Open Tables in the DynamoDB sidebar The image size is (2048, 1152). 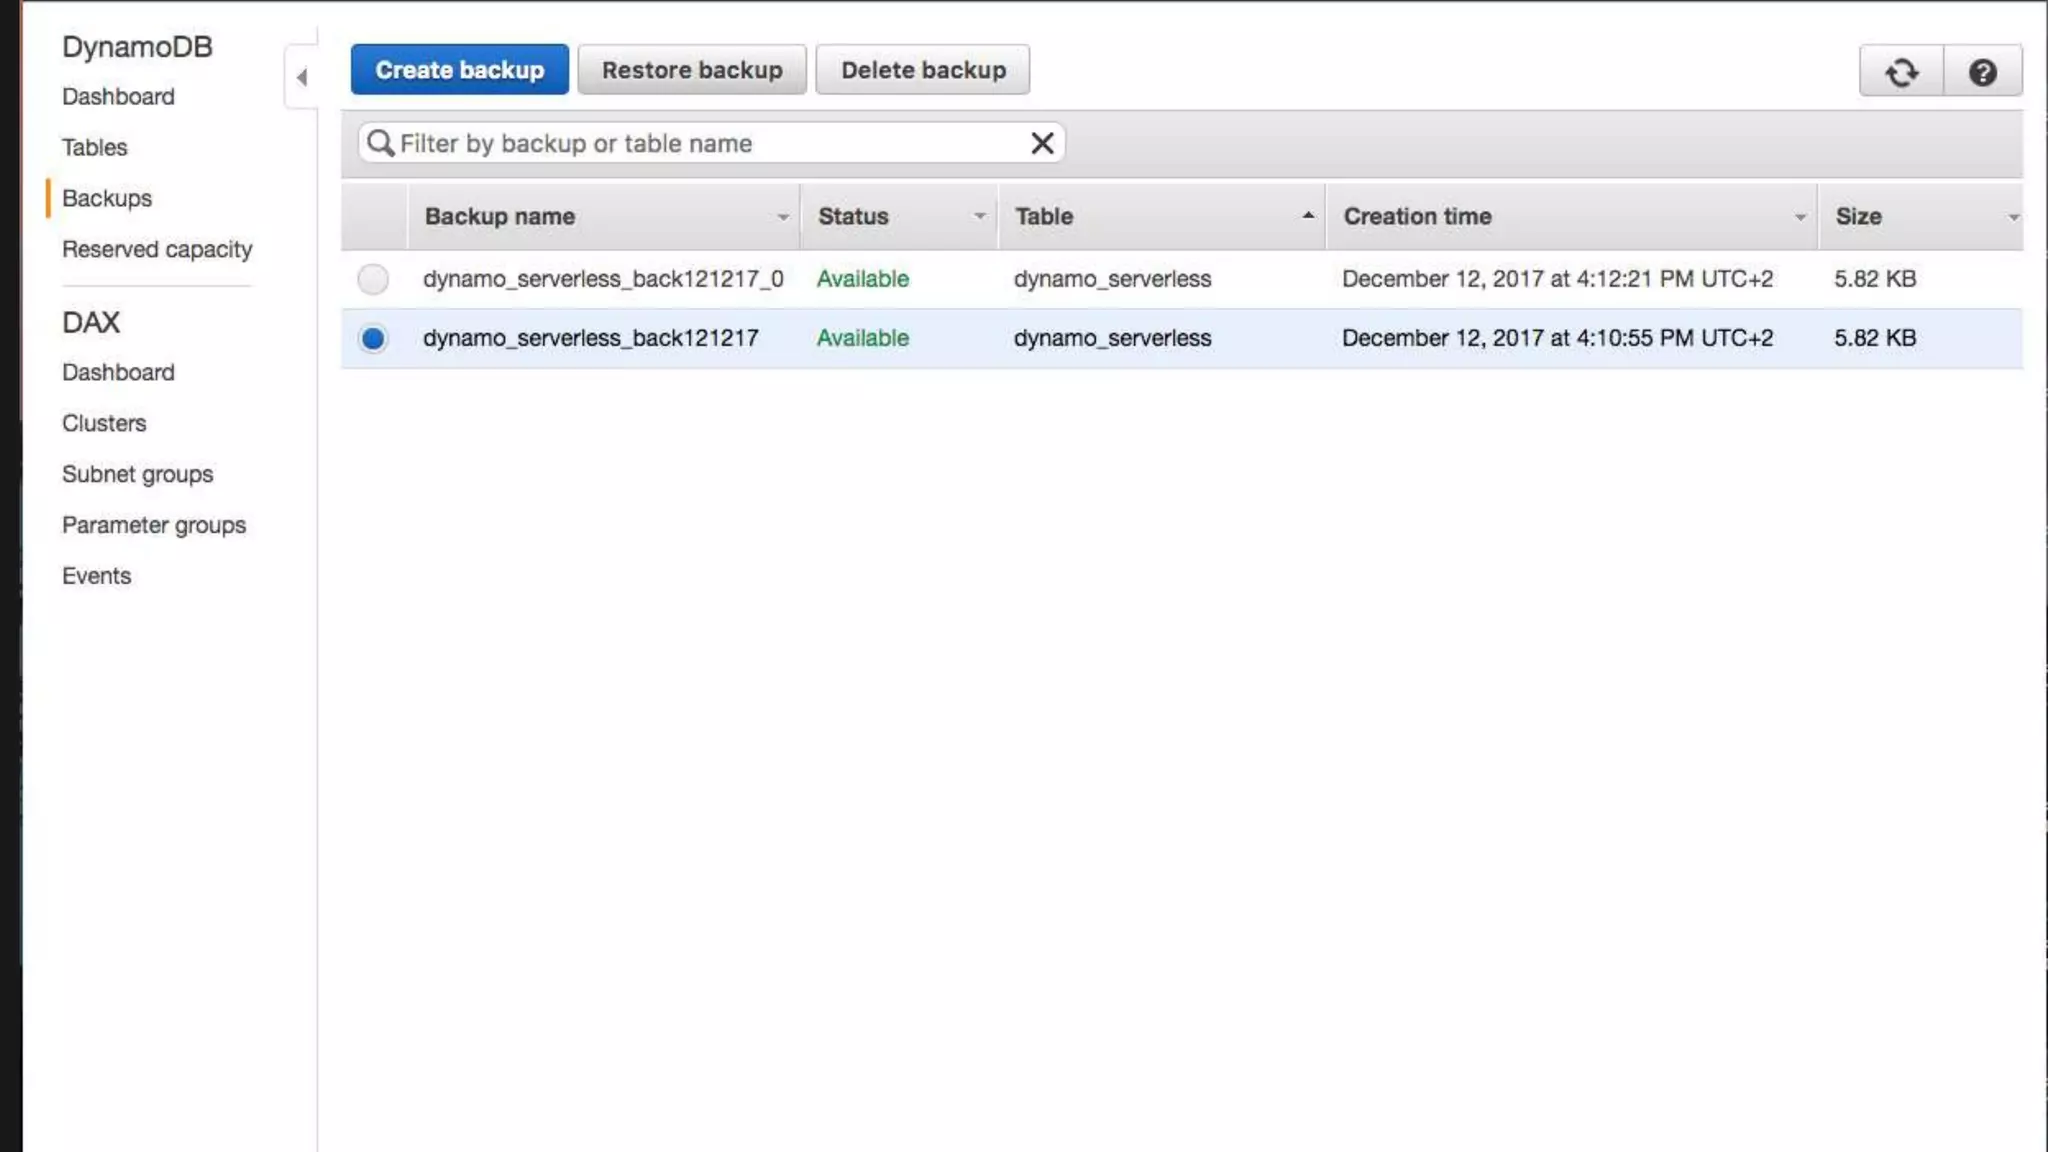pyautogui.click(x=95, y=147)
